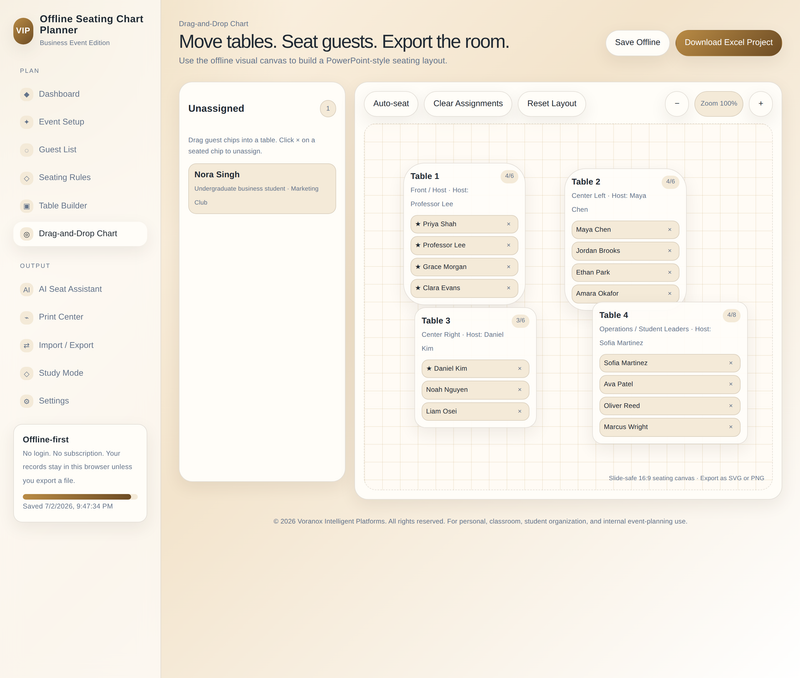Open Settings from sidebar
The width and height of the screenshot is (800, 678).
click(80, 401)
